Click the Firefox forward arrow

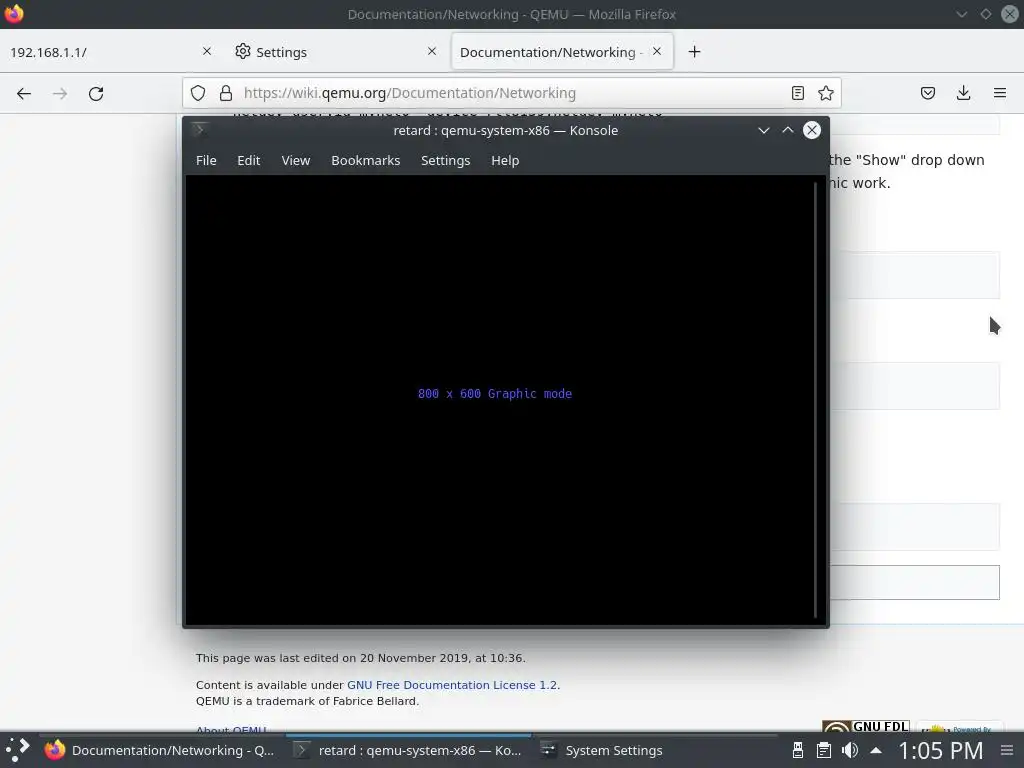[60, 93]
